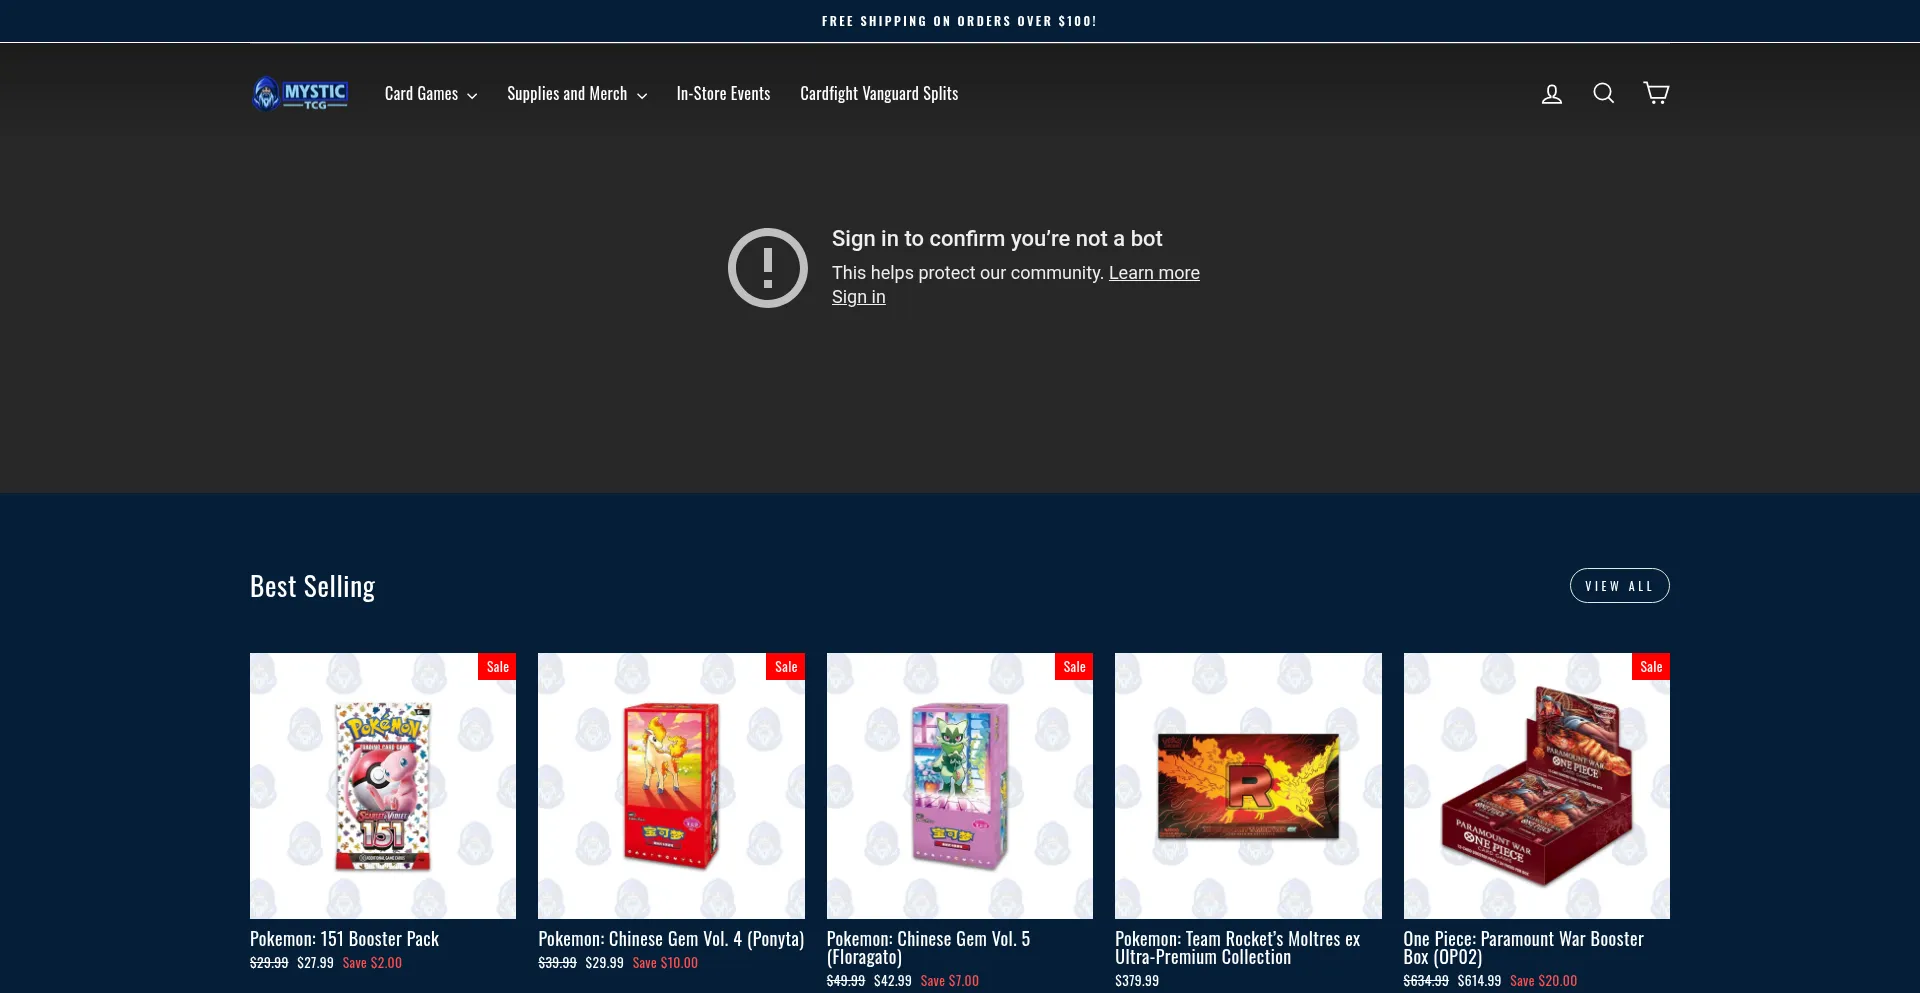
Task: Click Team Rocket's Moltres ex Ultra-Premium title
Action: click(x=1237, y=948)
